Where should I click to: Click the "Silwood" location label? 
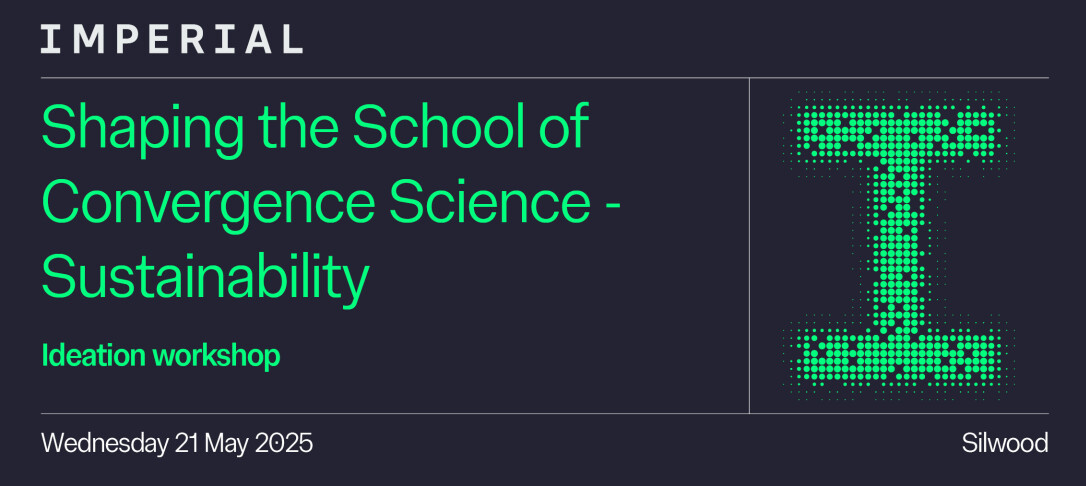point(1004,443)
